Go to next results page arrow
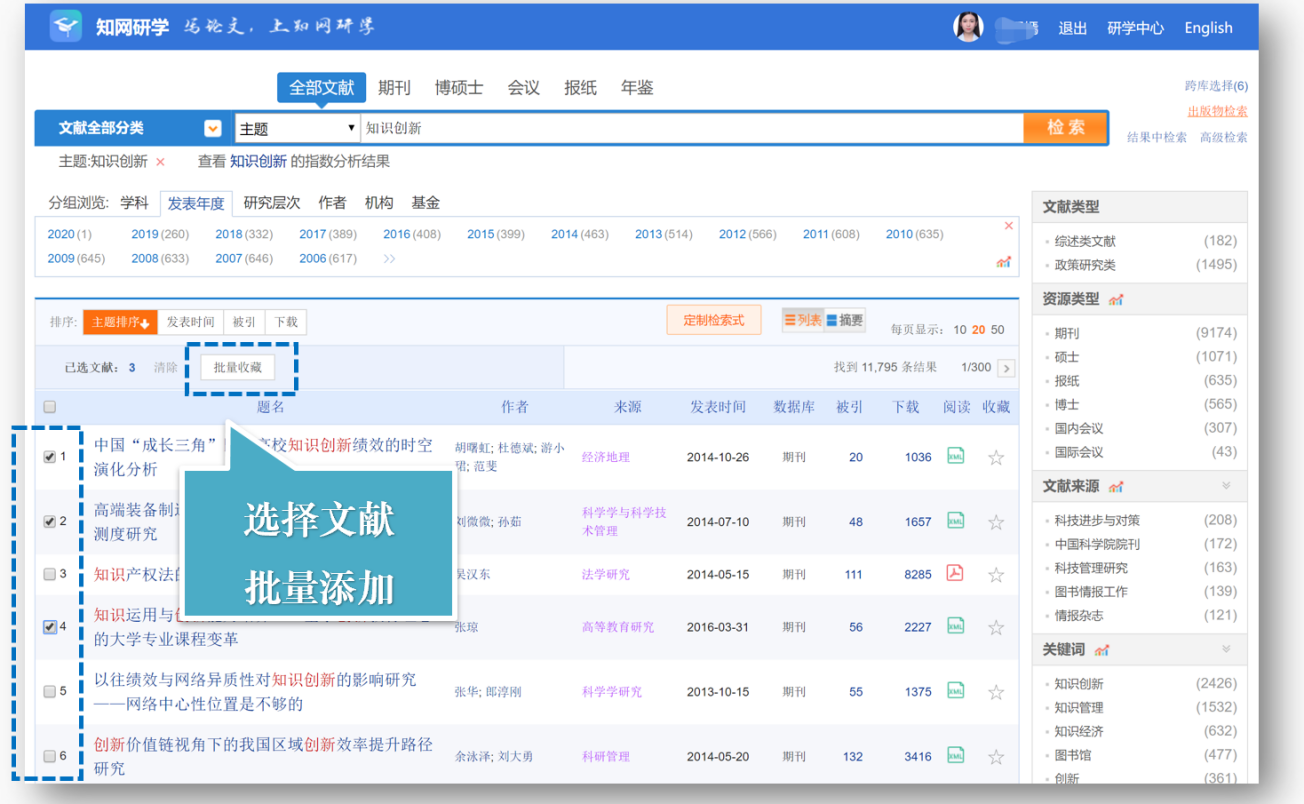 1006,368
